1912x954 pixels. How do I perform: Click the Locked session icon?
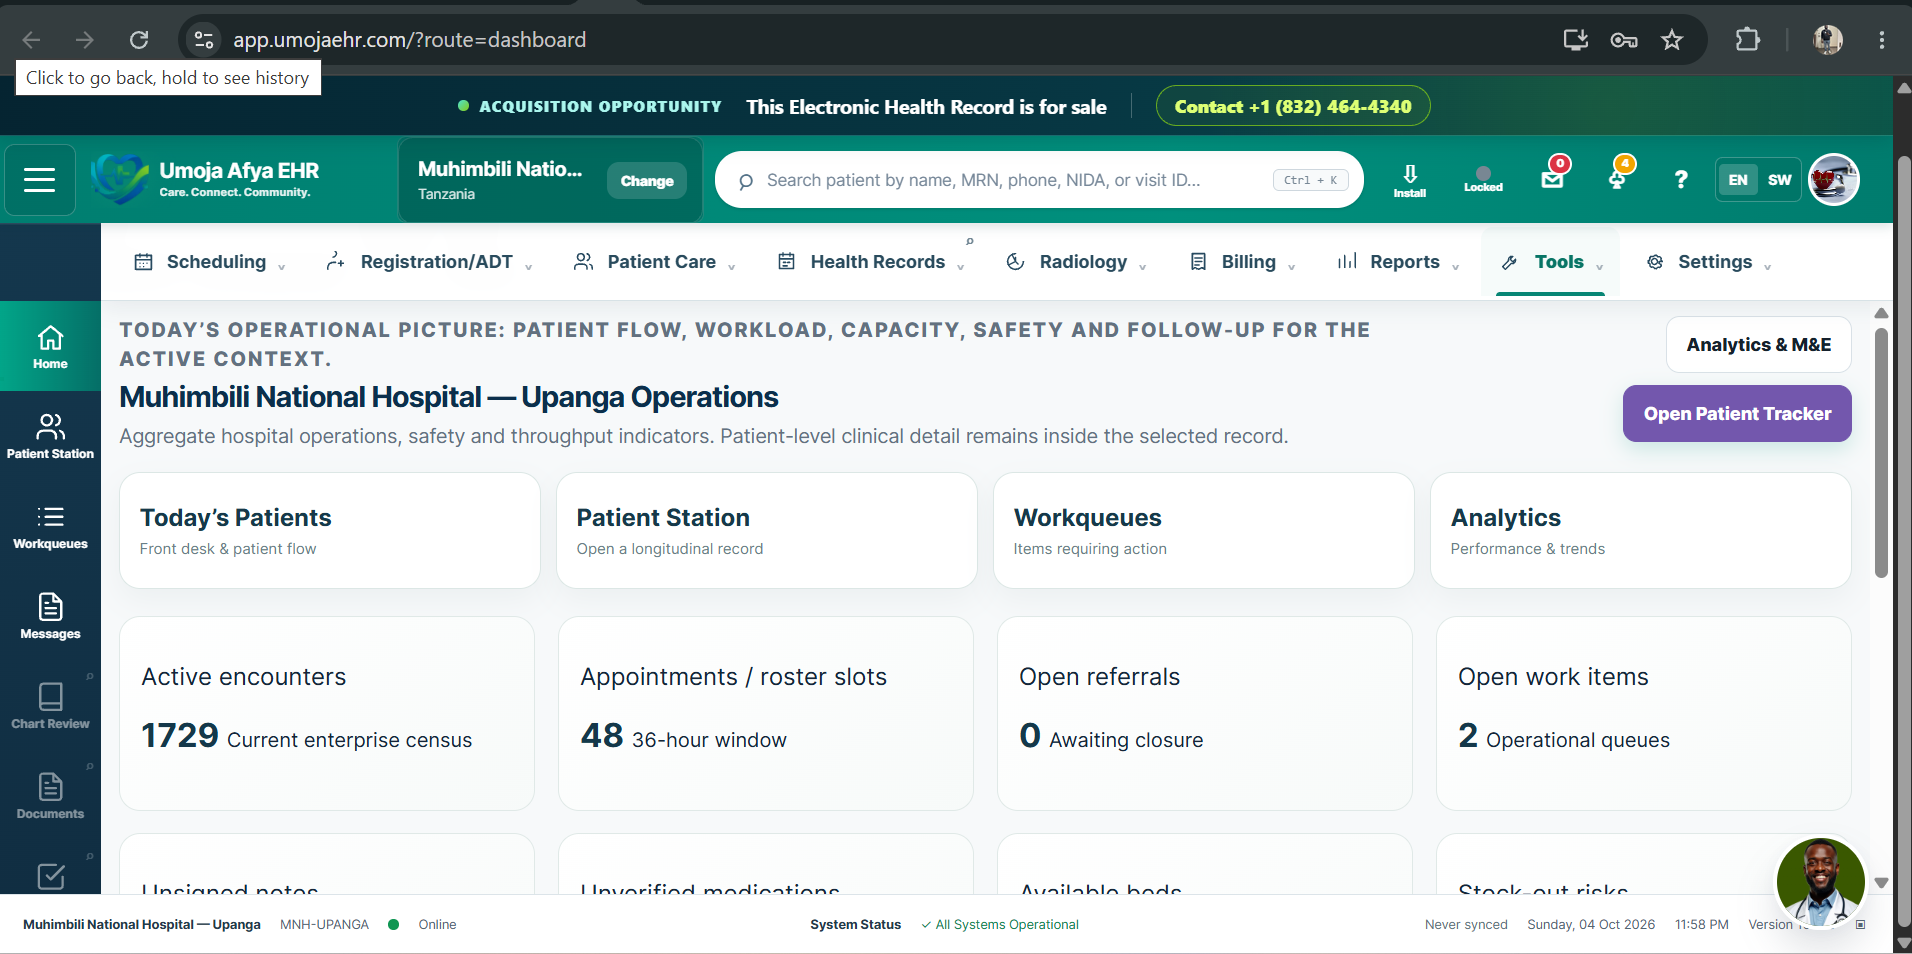(1483, 180)
